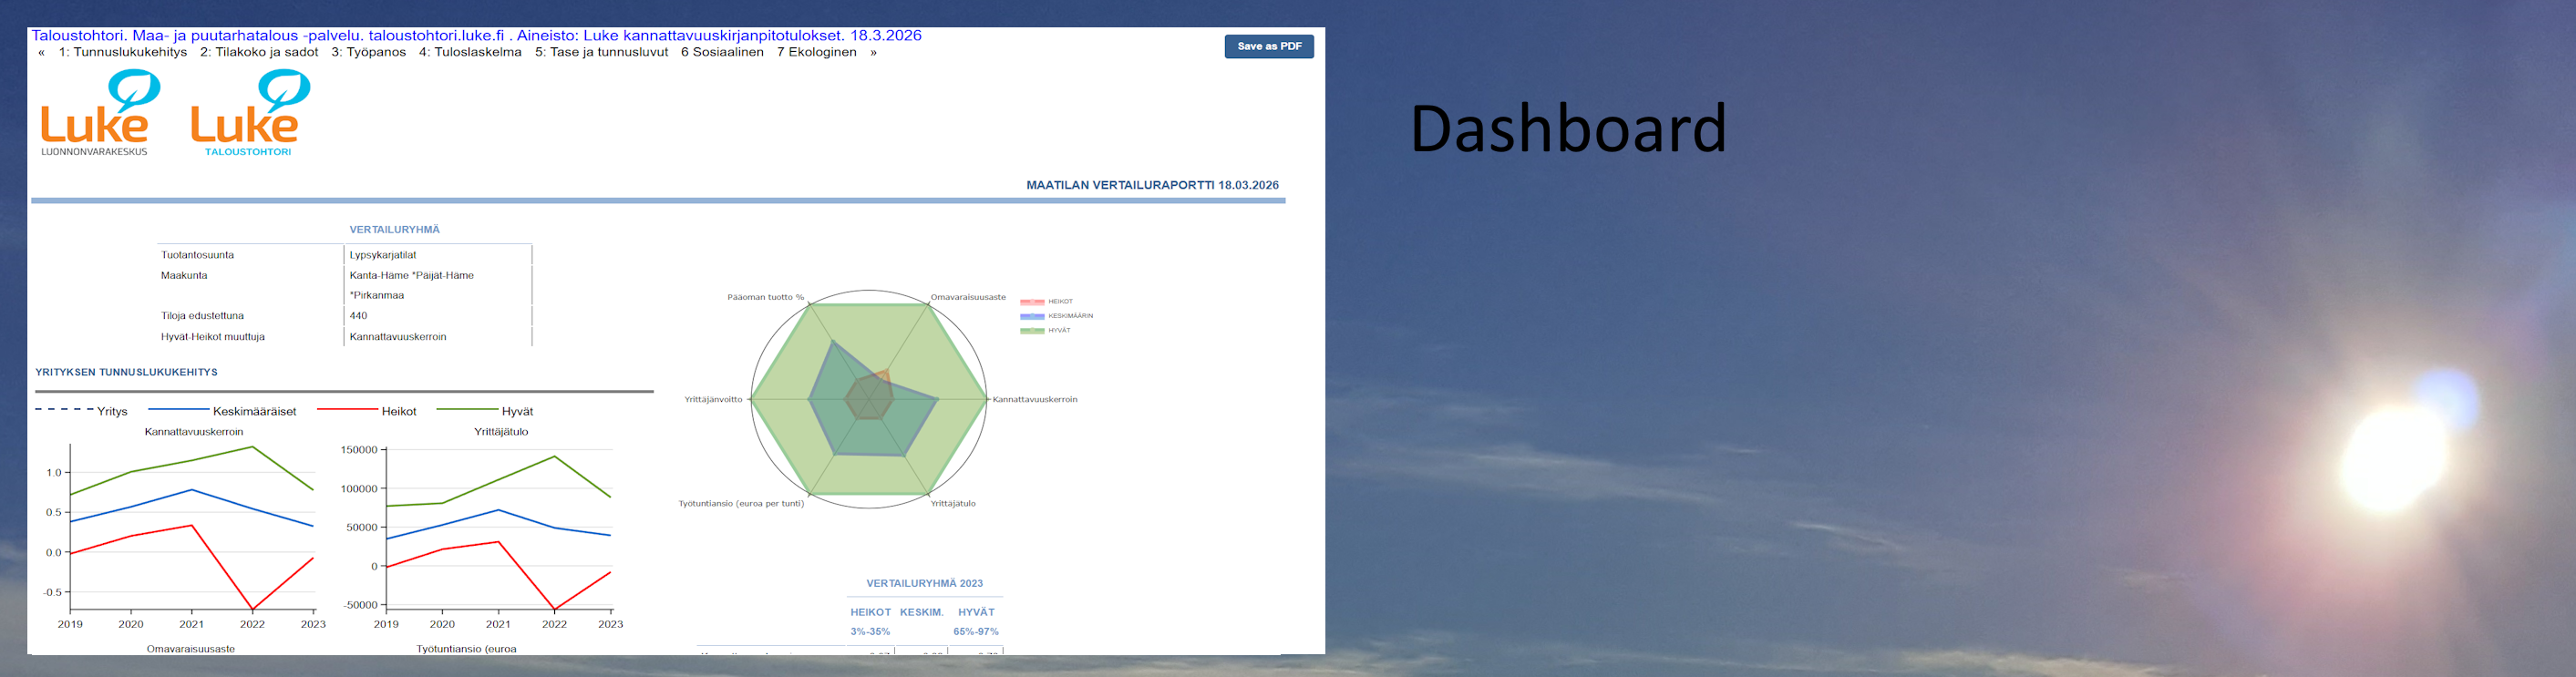
Task: Open the 4: Tuloslaskelma page
Action: click(x=470, y=53)
